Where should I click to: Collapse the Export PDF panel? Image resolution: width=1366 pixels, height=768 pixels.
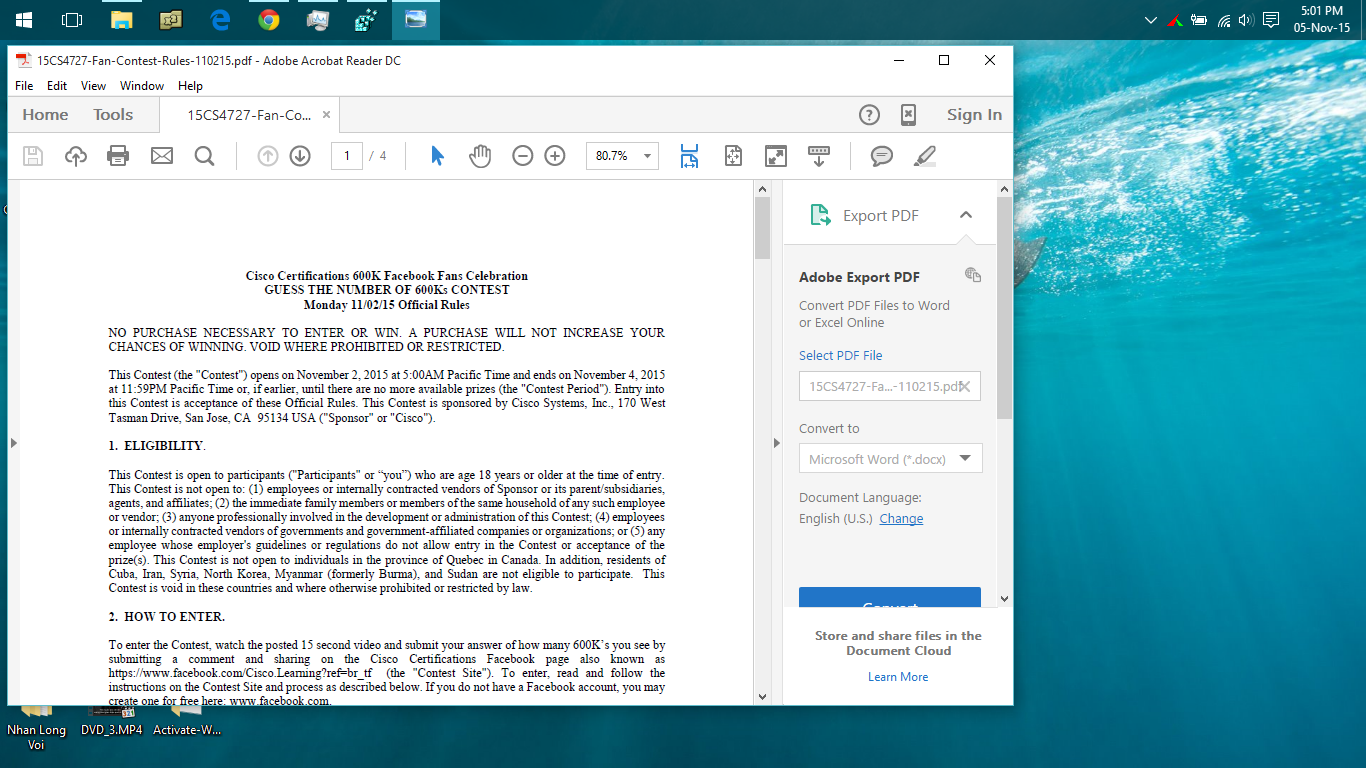click(965, 214)
